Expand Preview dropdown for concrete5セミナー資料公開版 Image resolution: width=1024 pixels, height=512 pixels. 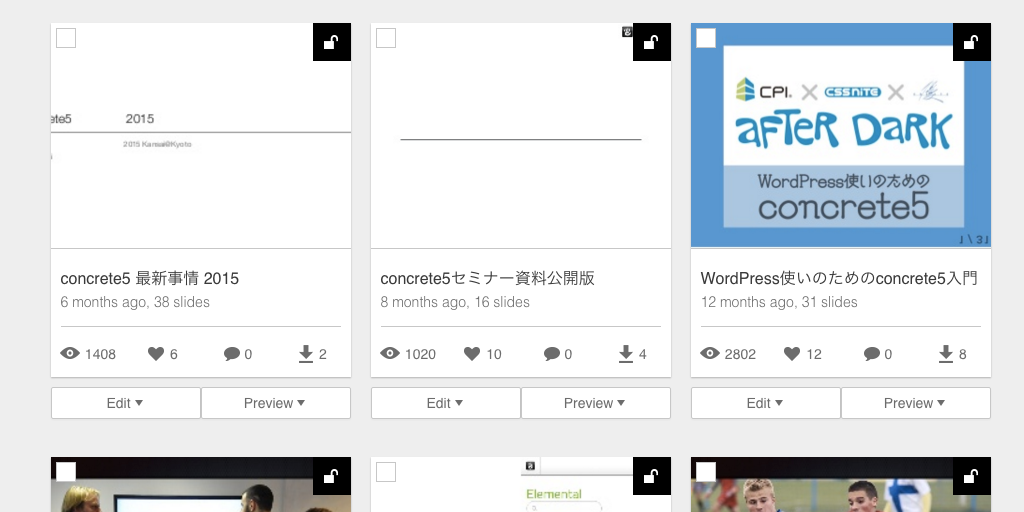(595, 403)
